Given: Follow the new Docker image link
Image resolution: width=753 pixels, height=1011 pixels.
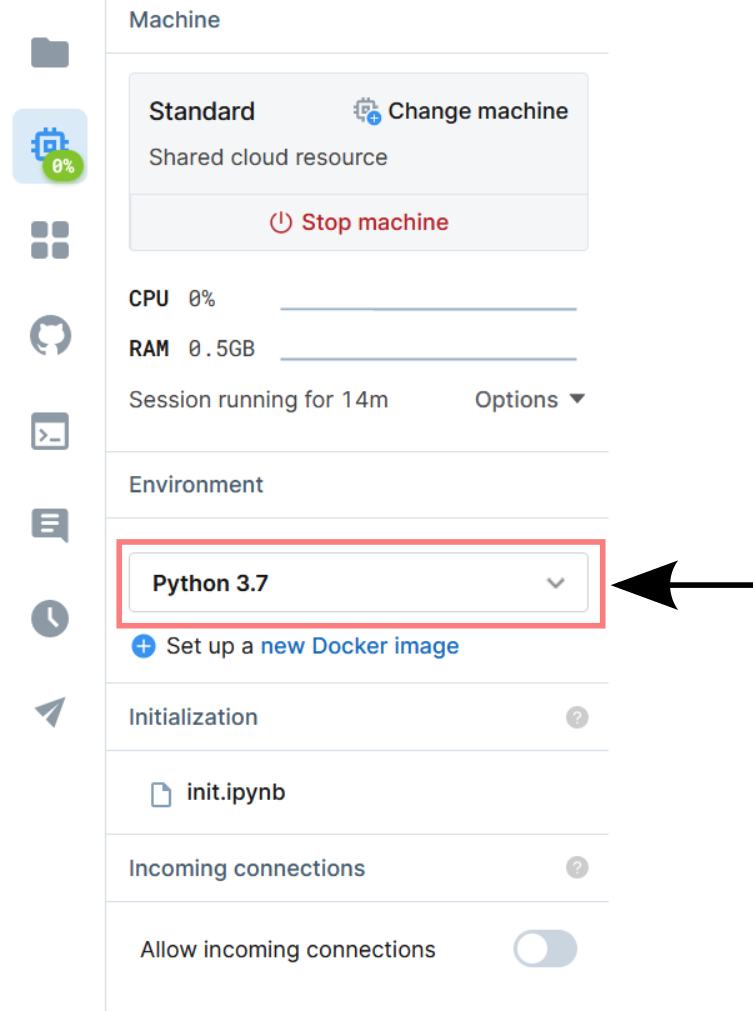Looking at the screenshot, I should (x=359, y=646).
